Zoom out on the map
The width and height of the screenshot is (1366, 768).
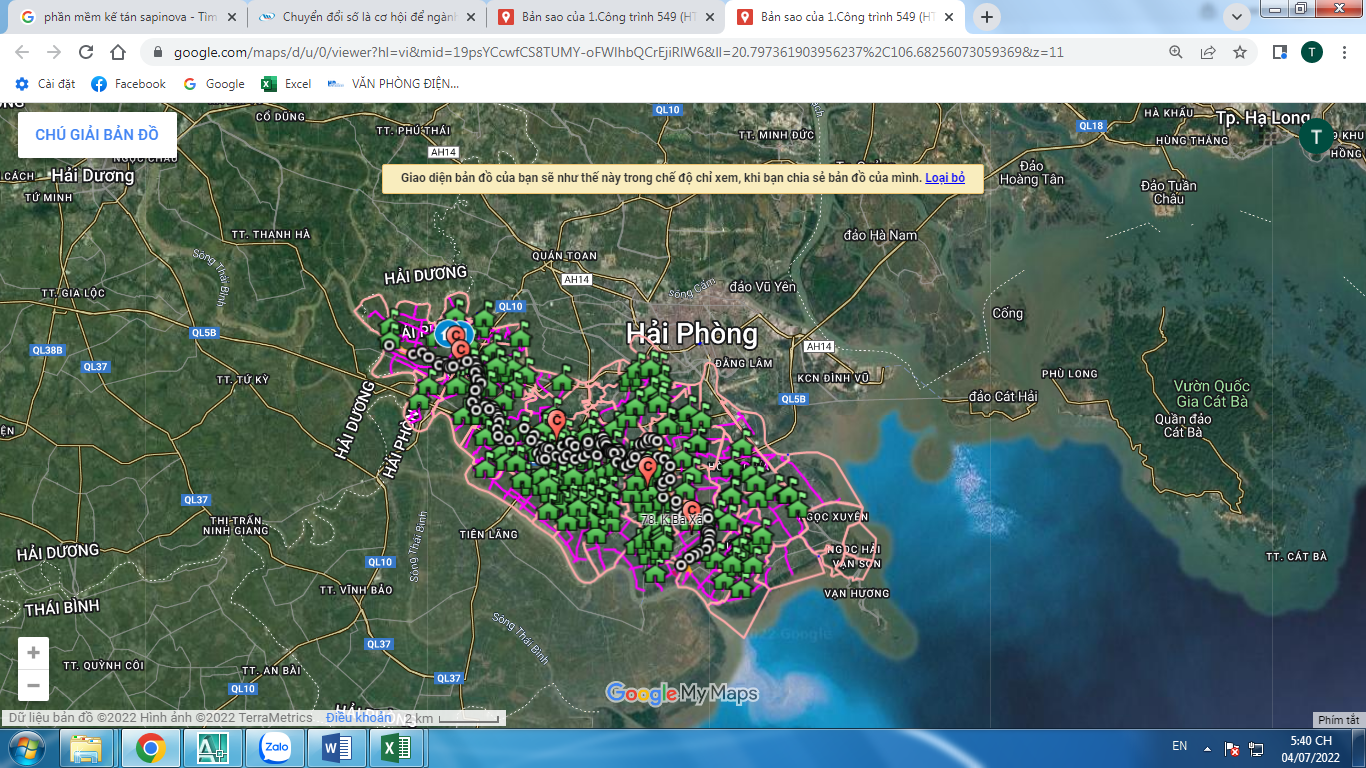click(x=33, y=685)
